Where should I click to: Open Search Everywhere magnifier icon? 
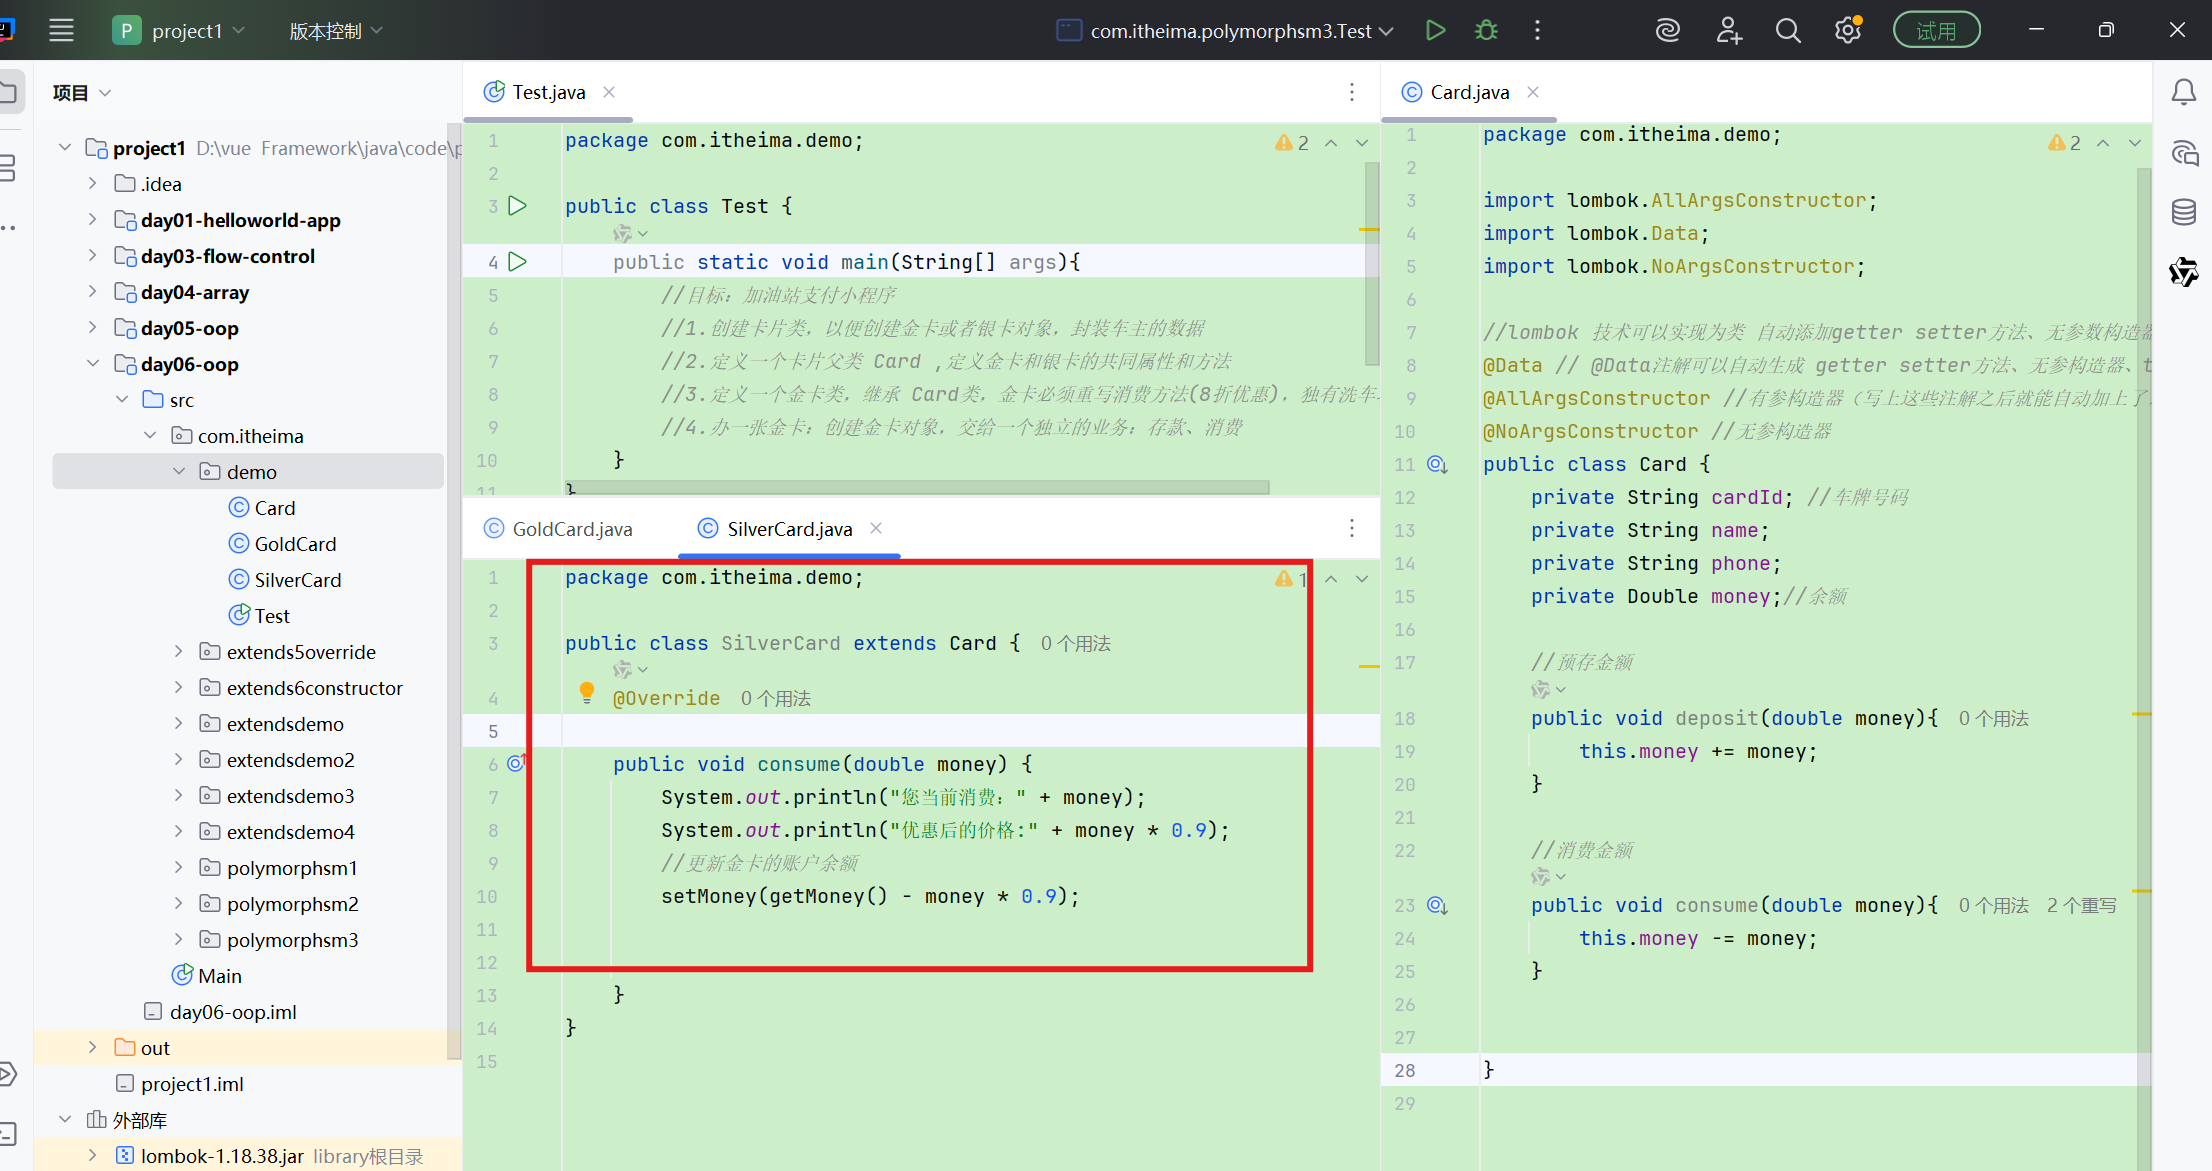(1788, 30)
